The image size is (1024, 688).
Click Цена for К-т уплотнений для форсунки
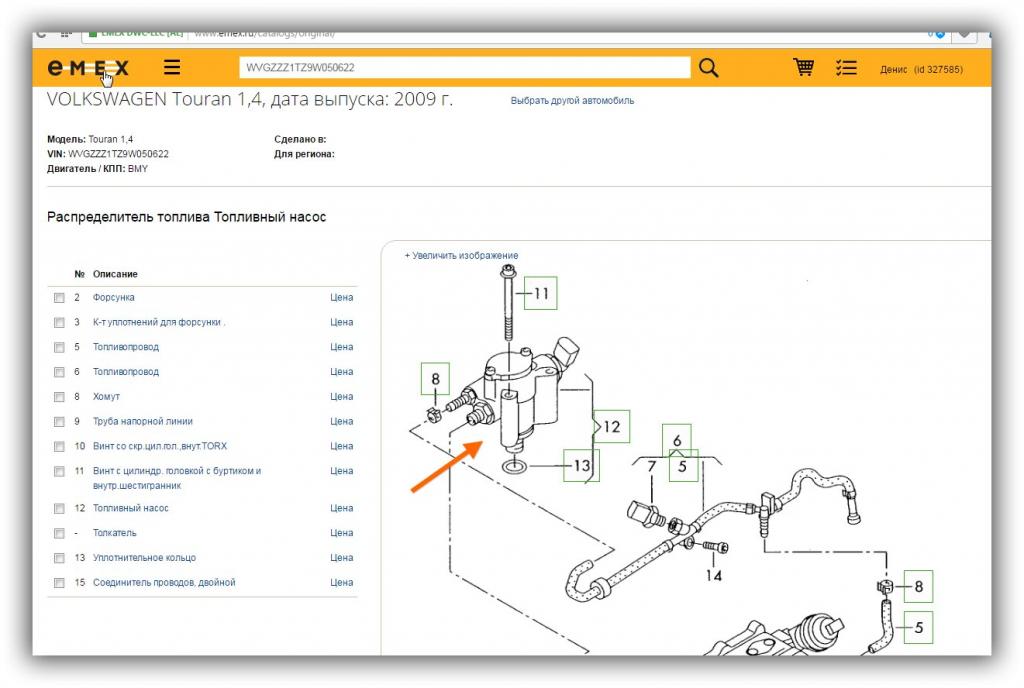342,322
